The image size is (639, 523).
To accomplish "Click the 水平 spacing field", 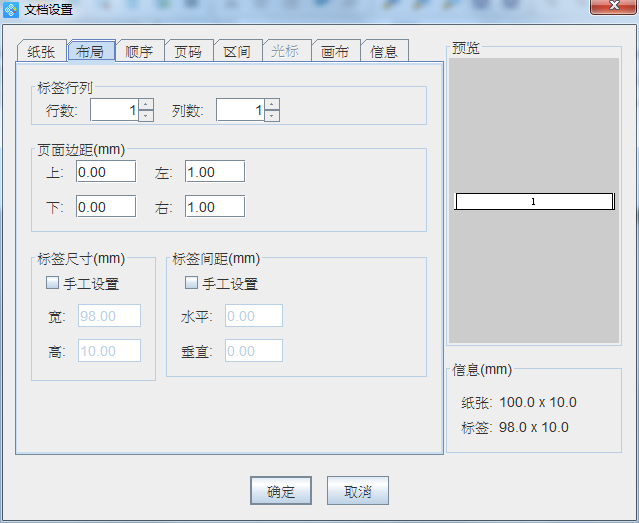I will (254, 316).
